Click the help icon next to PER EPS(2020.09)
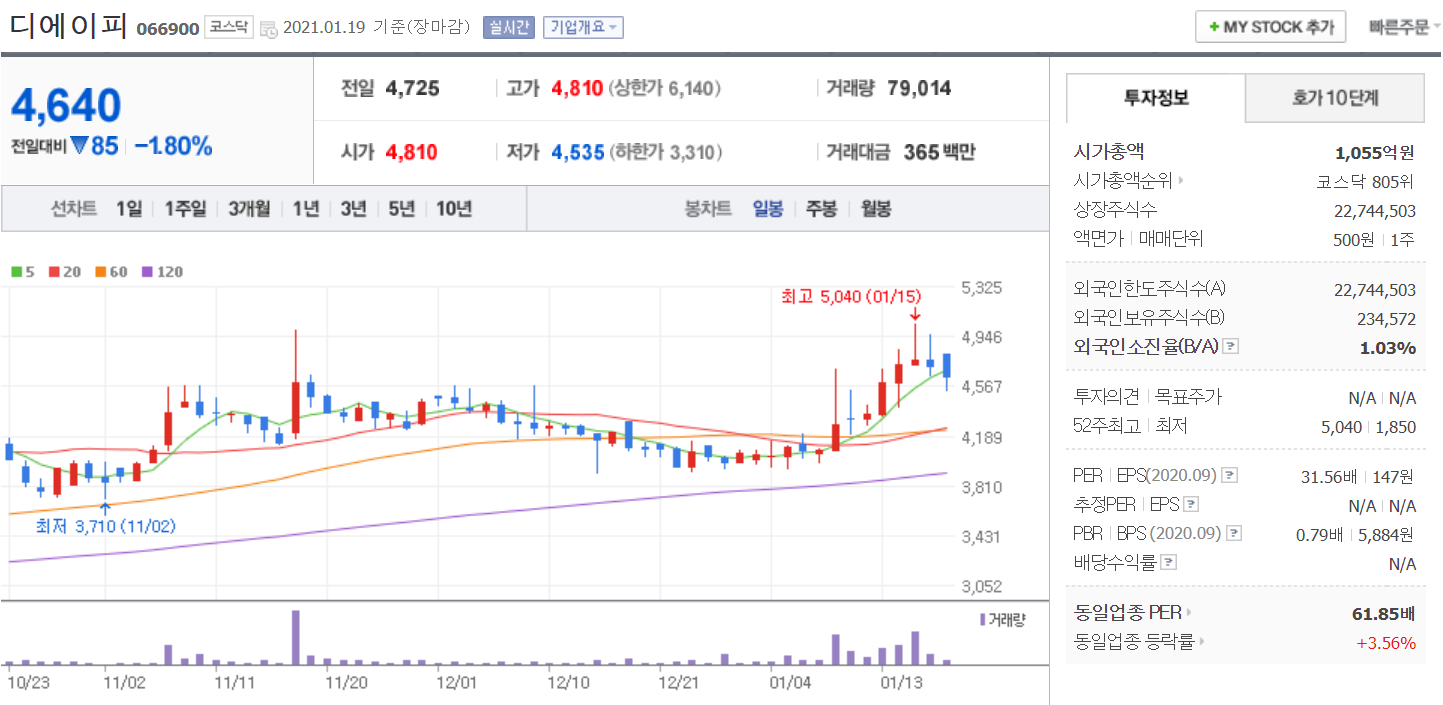The height and width of the screenshot is (705, 1443). pos(1230,476)
